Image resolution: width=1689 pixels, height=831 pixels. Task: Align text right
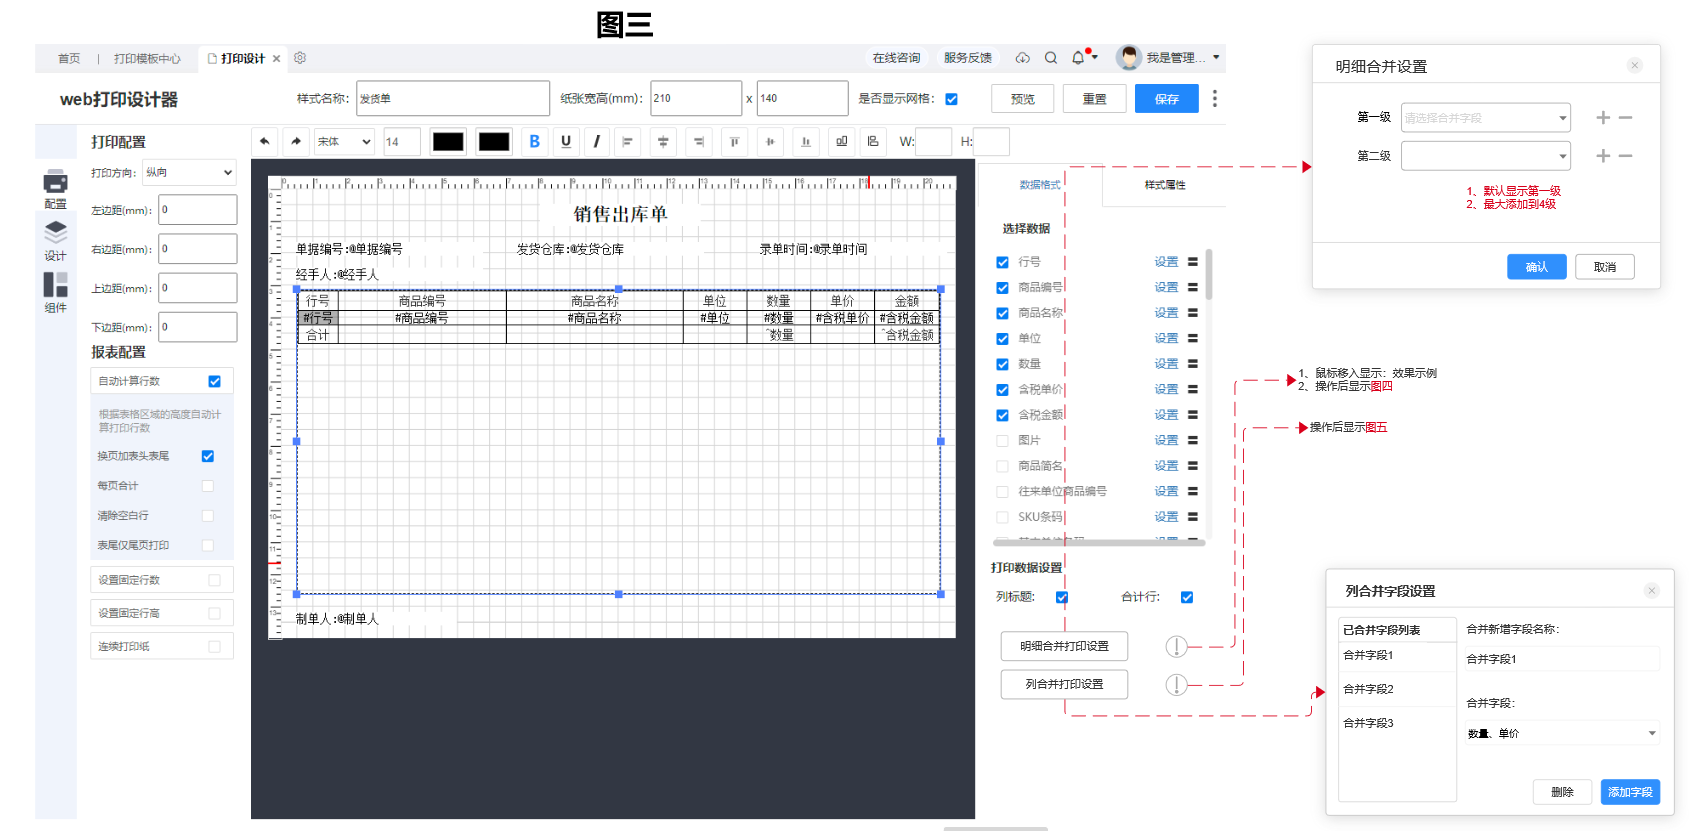[699, 142]
